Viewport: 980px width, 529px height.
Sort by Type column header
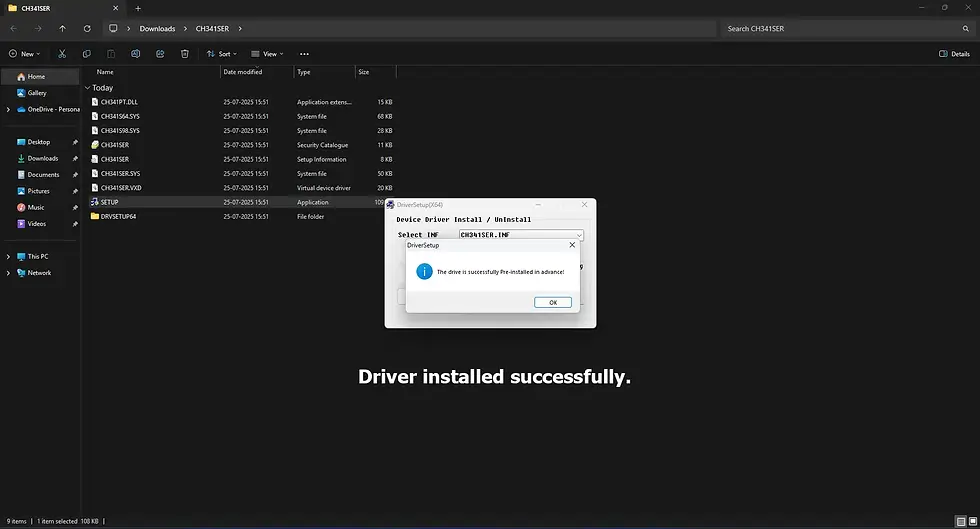pos(304,72)
